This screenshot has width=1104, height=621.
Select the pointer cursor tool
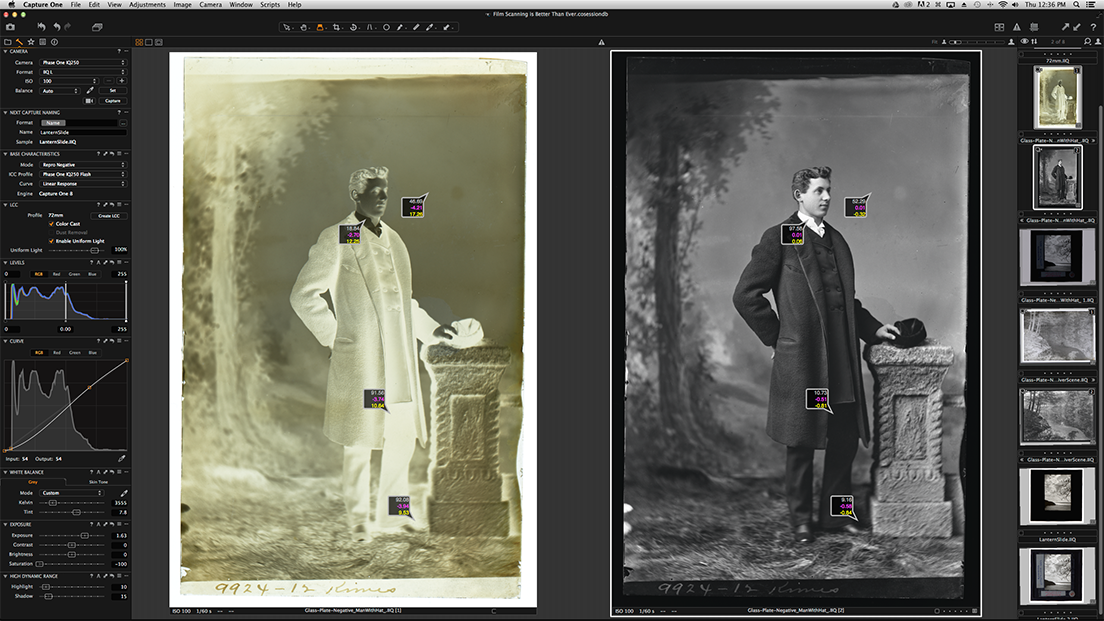[287, 27]
